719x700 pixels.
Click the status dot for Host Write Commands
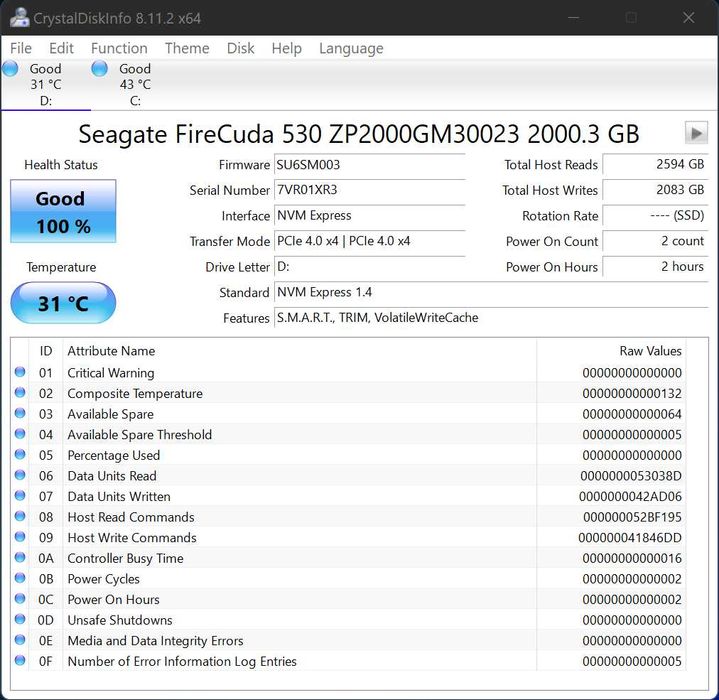[20, 537]
